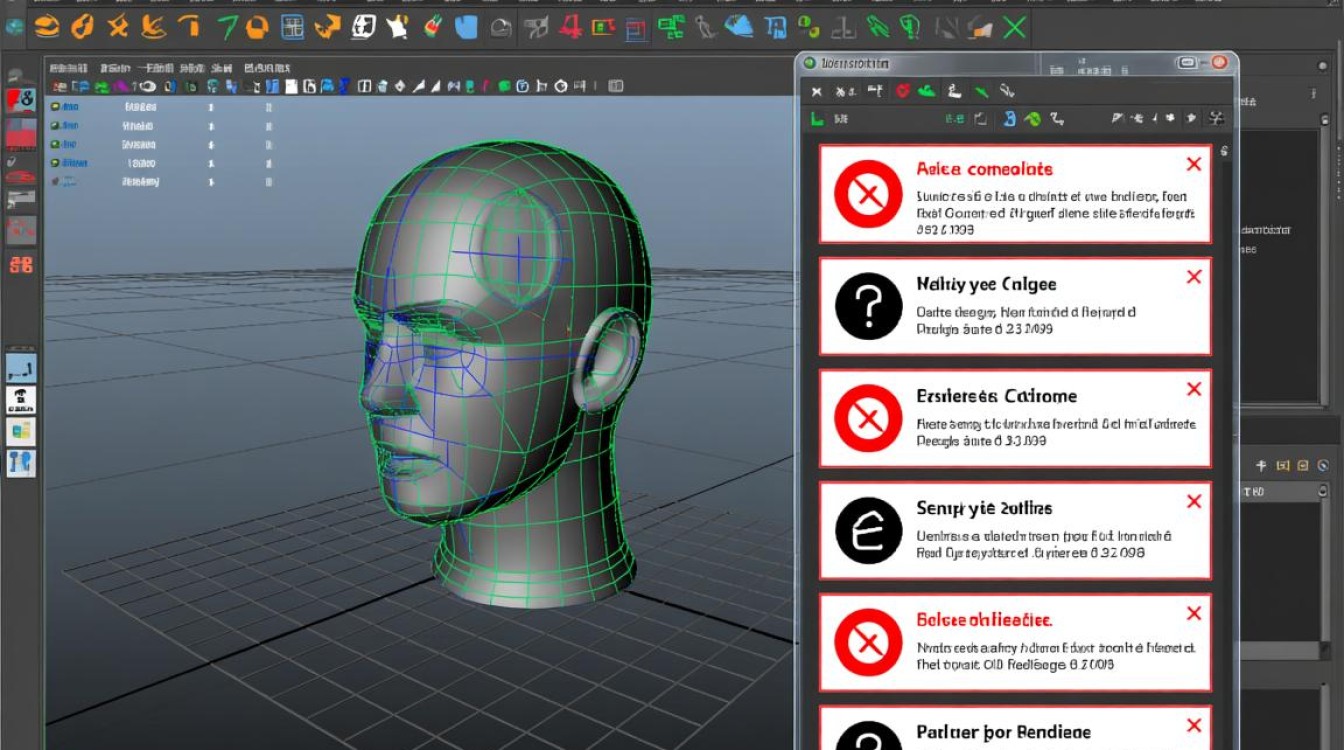Screen dimensions: 1344x750
Task: Click the red error icon beside "Belcee ohlieatce"
Action: click(x=868, y=642)
